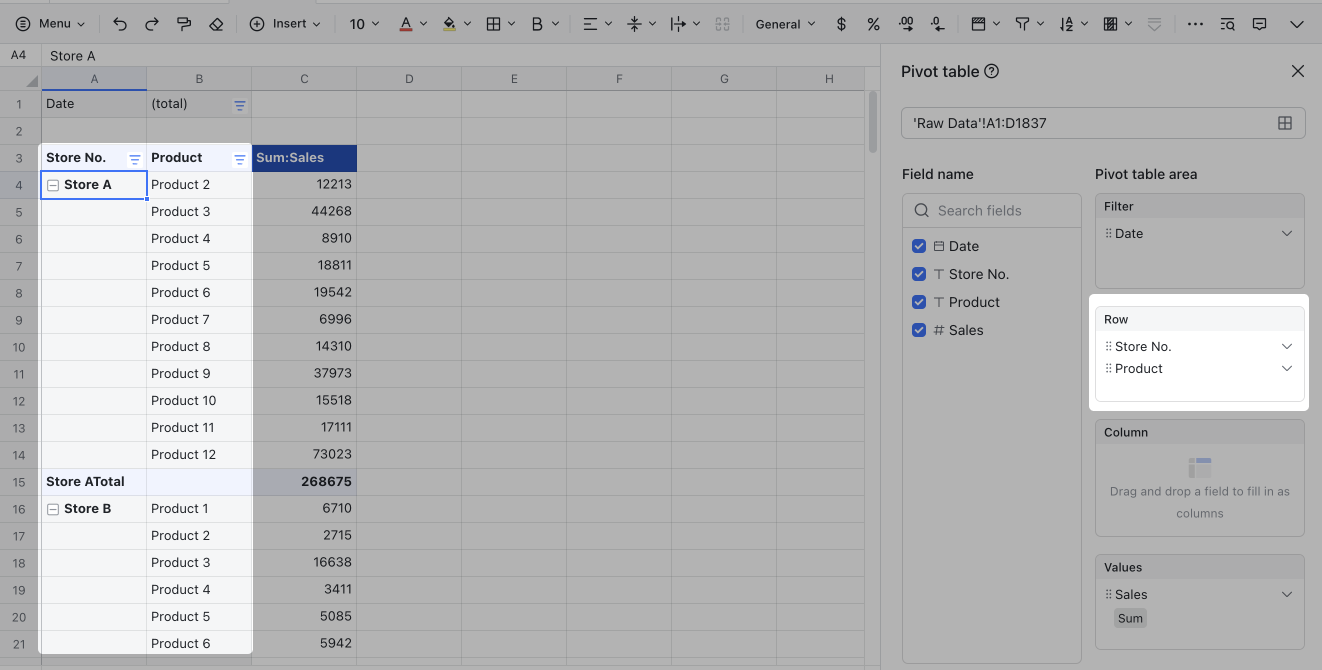Collapse the Store B group in column A

click(52, 508)
